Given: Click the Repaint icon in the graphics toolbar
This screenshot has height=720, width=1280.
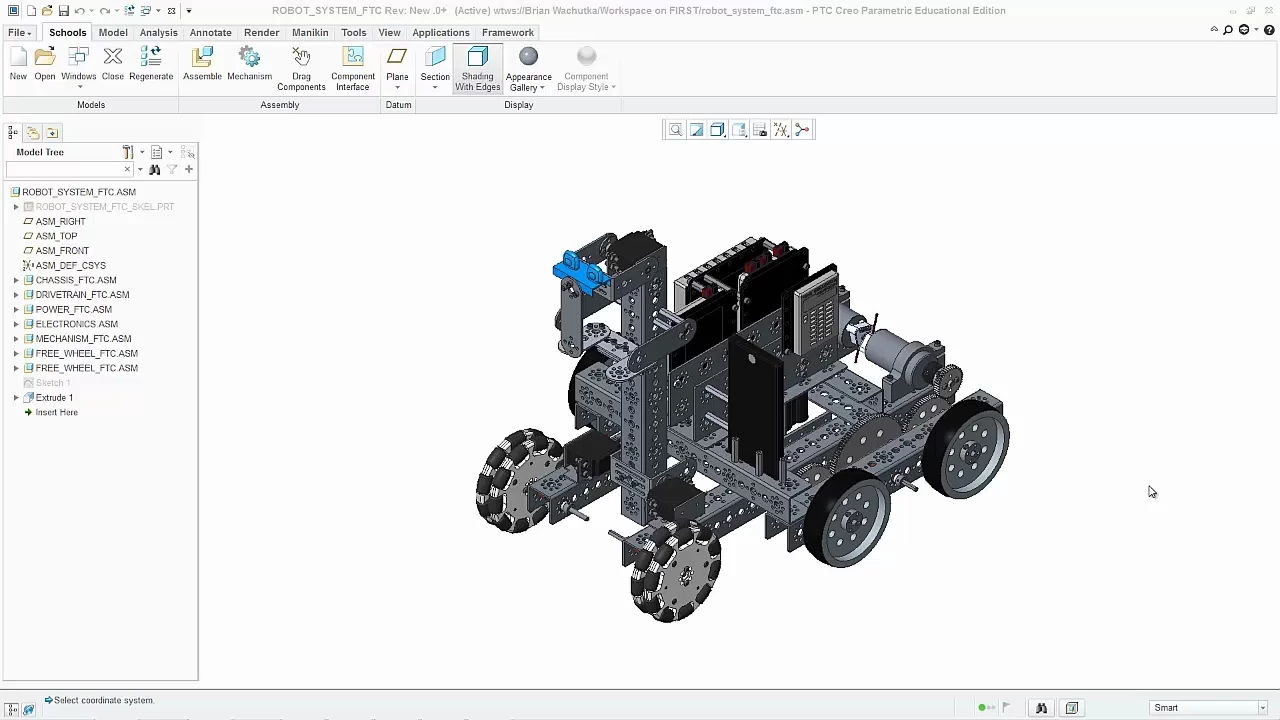Looking at the screenshot, I should point(697,130).
